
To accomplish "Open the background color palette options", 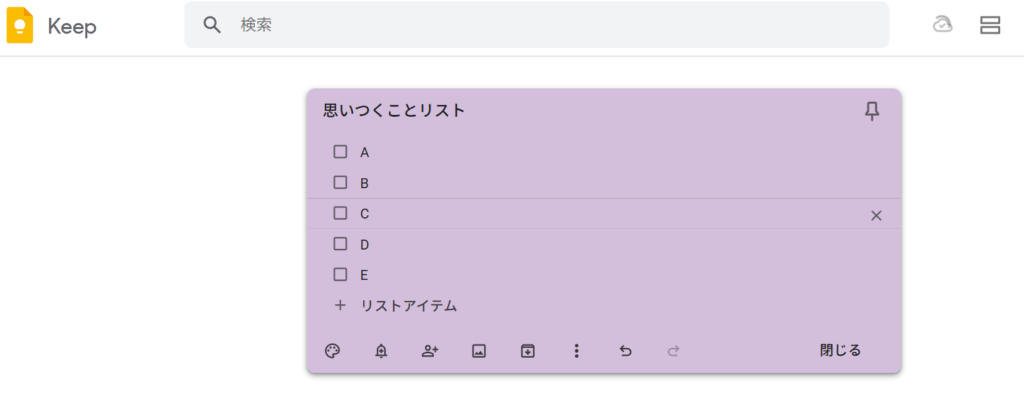I will point(332,351).
